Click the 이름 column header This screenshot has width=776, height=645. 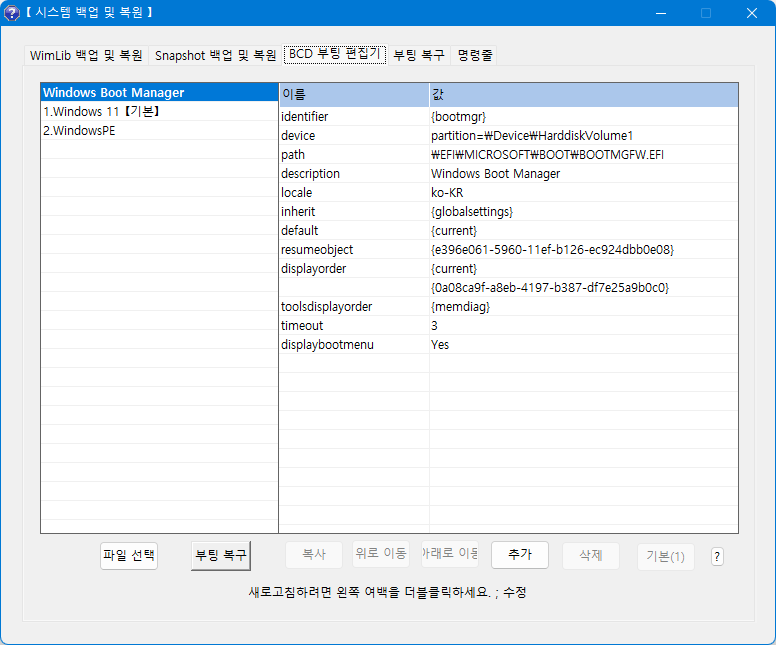tap(354, 95)
